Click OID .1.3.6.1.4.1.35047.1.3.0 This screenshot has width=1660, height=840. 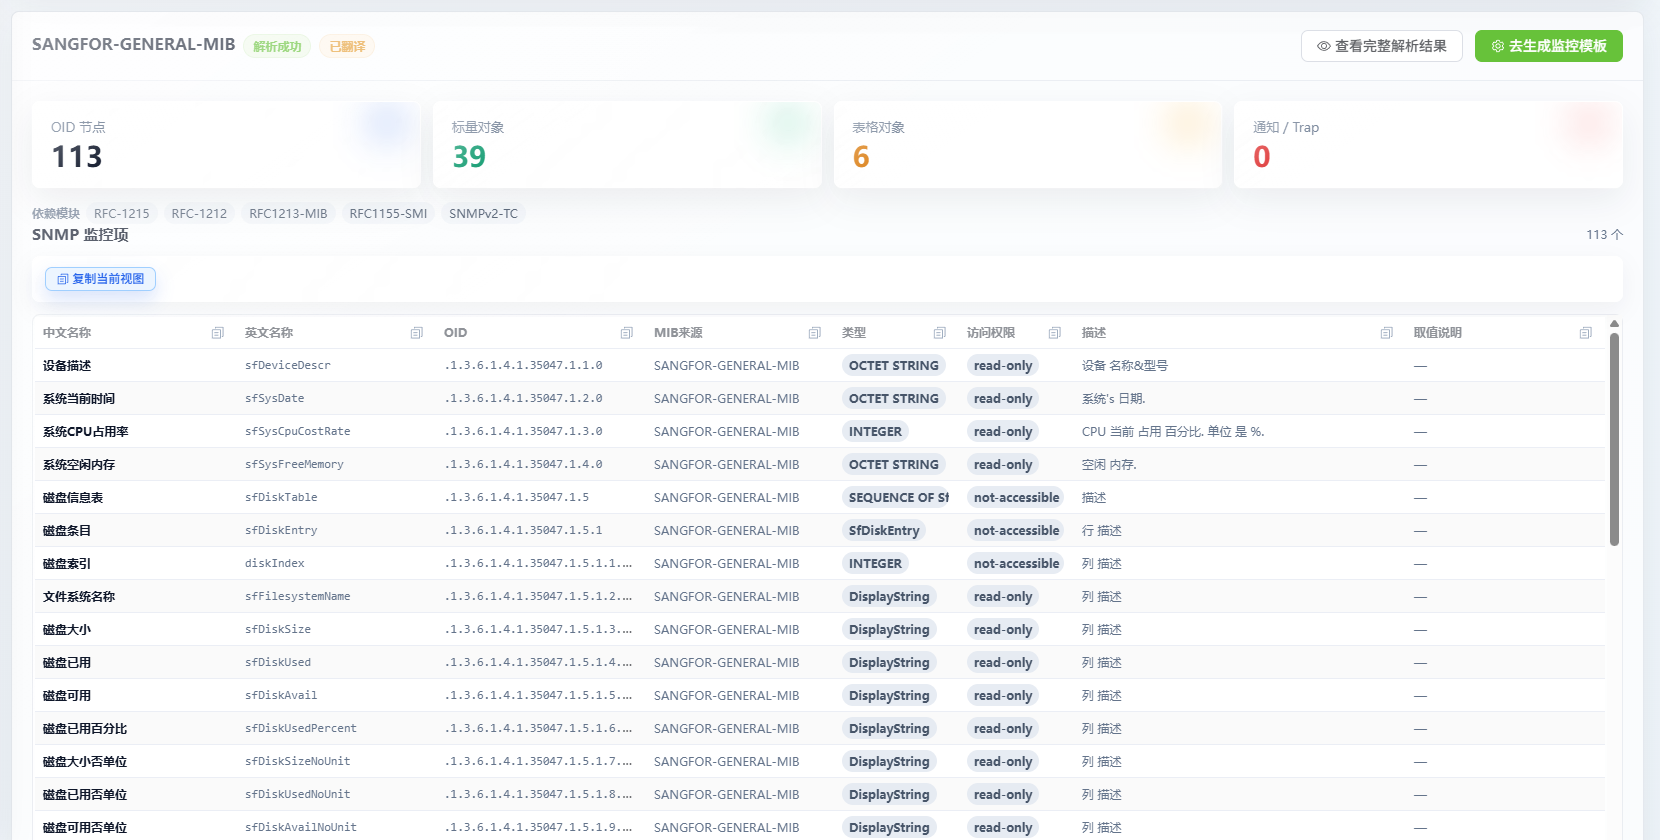click(524, 432)
